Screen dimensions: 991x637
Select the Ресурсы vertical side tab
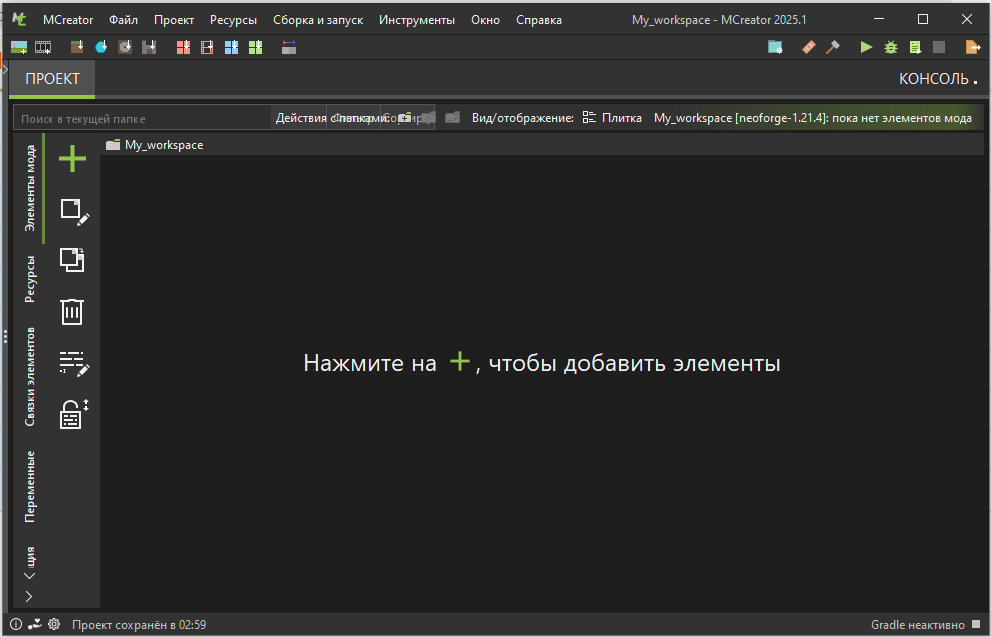(30, 279)
